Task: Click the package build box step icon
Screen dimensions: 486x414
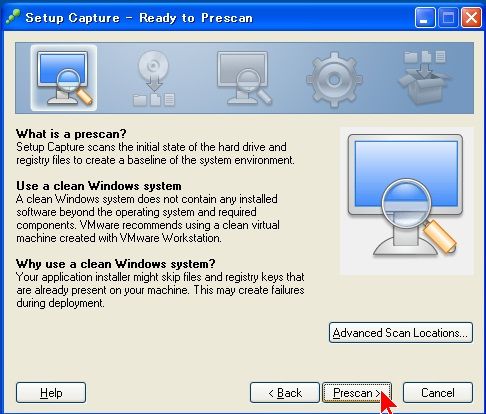Action: point(425,77)
